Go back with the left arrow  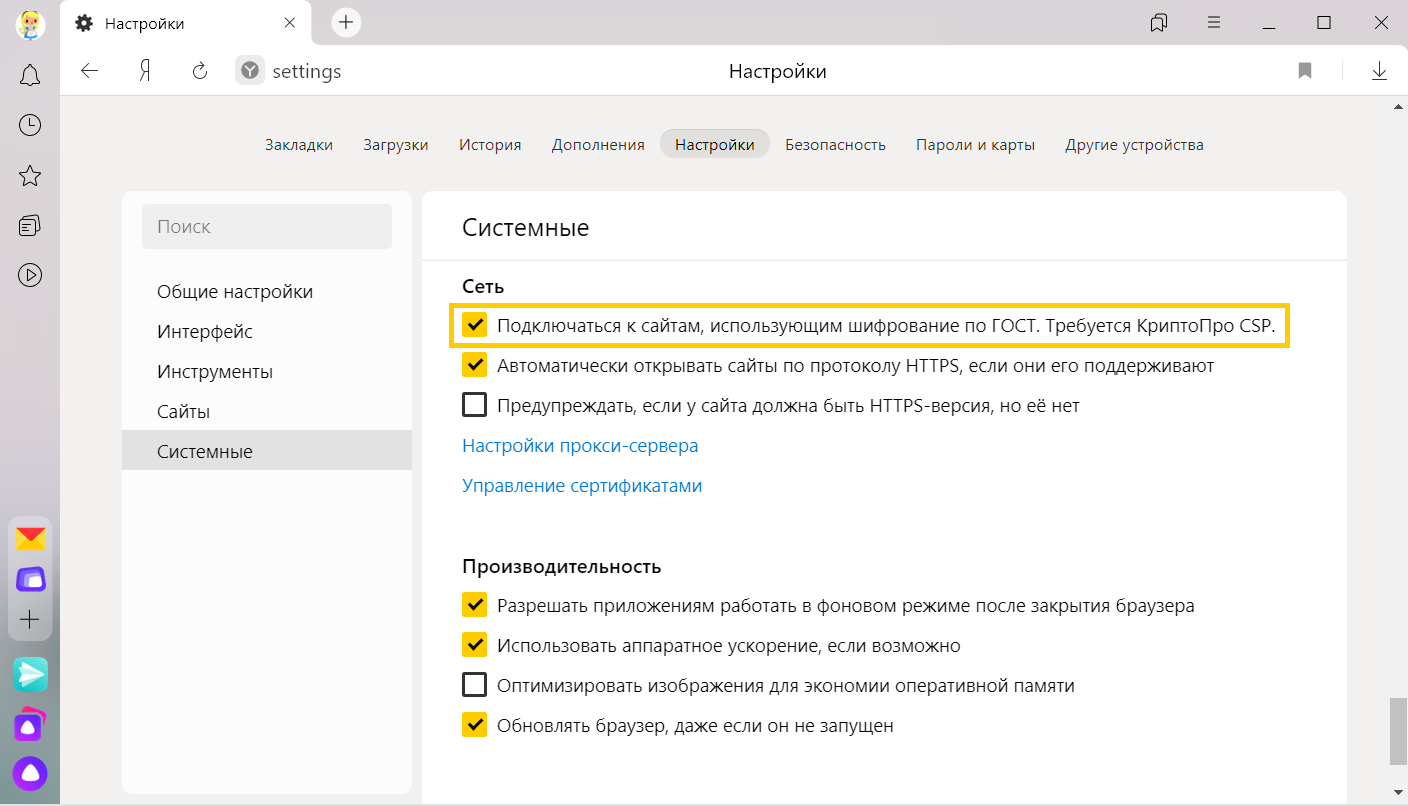coord(90,71)
